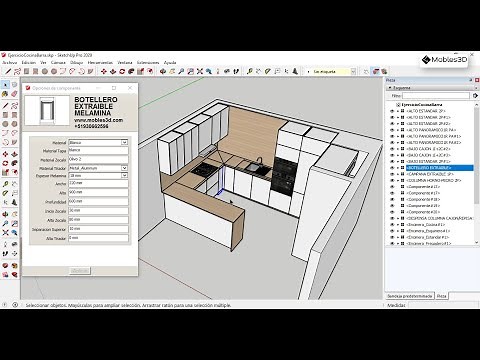Open the Material dropdown showing Blanco
480x360 pixels.
(x=124, y=142)
